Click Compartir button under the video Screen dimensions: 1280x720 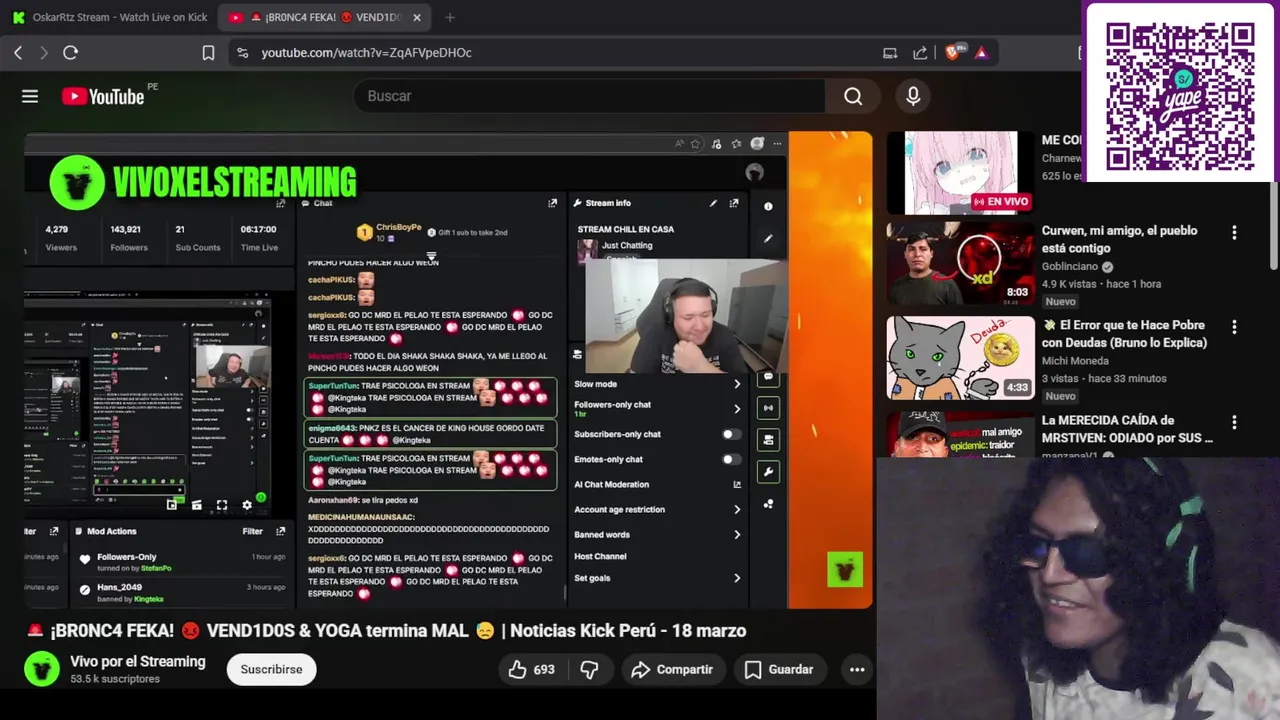point(672,670)
